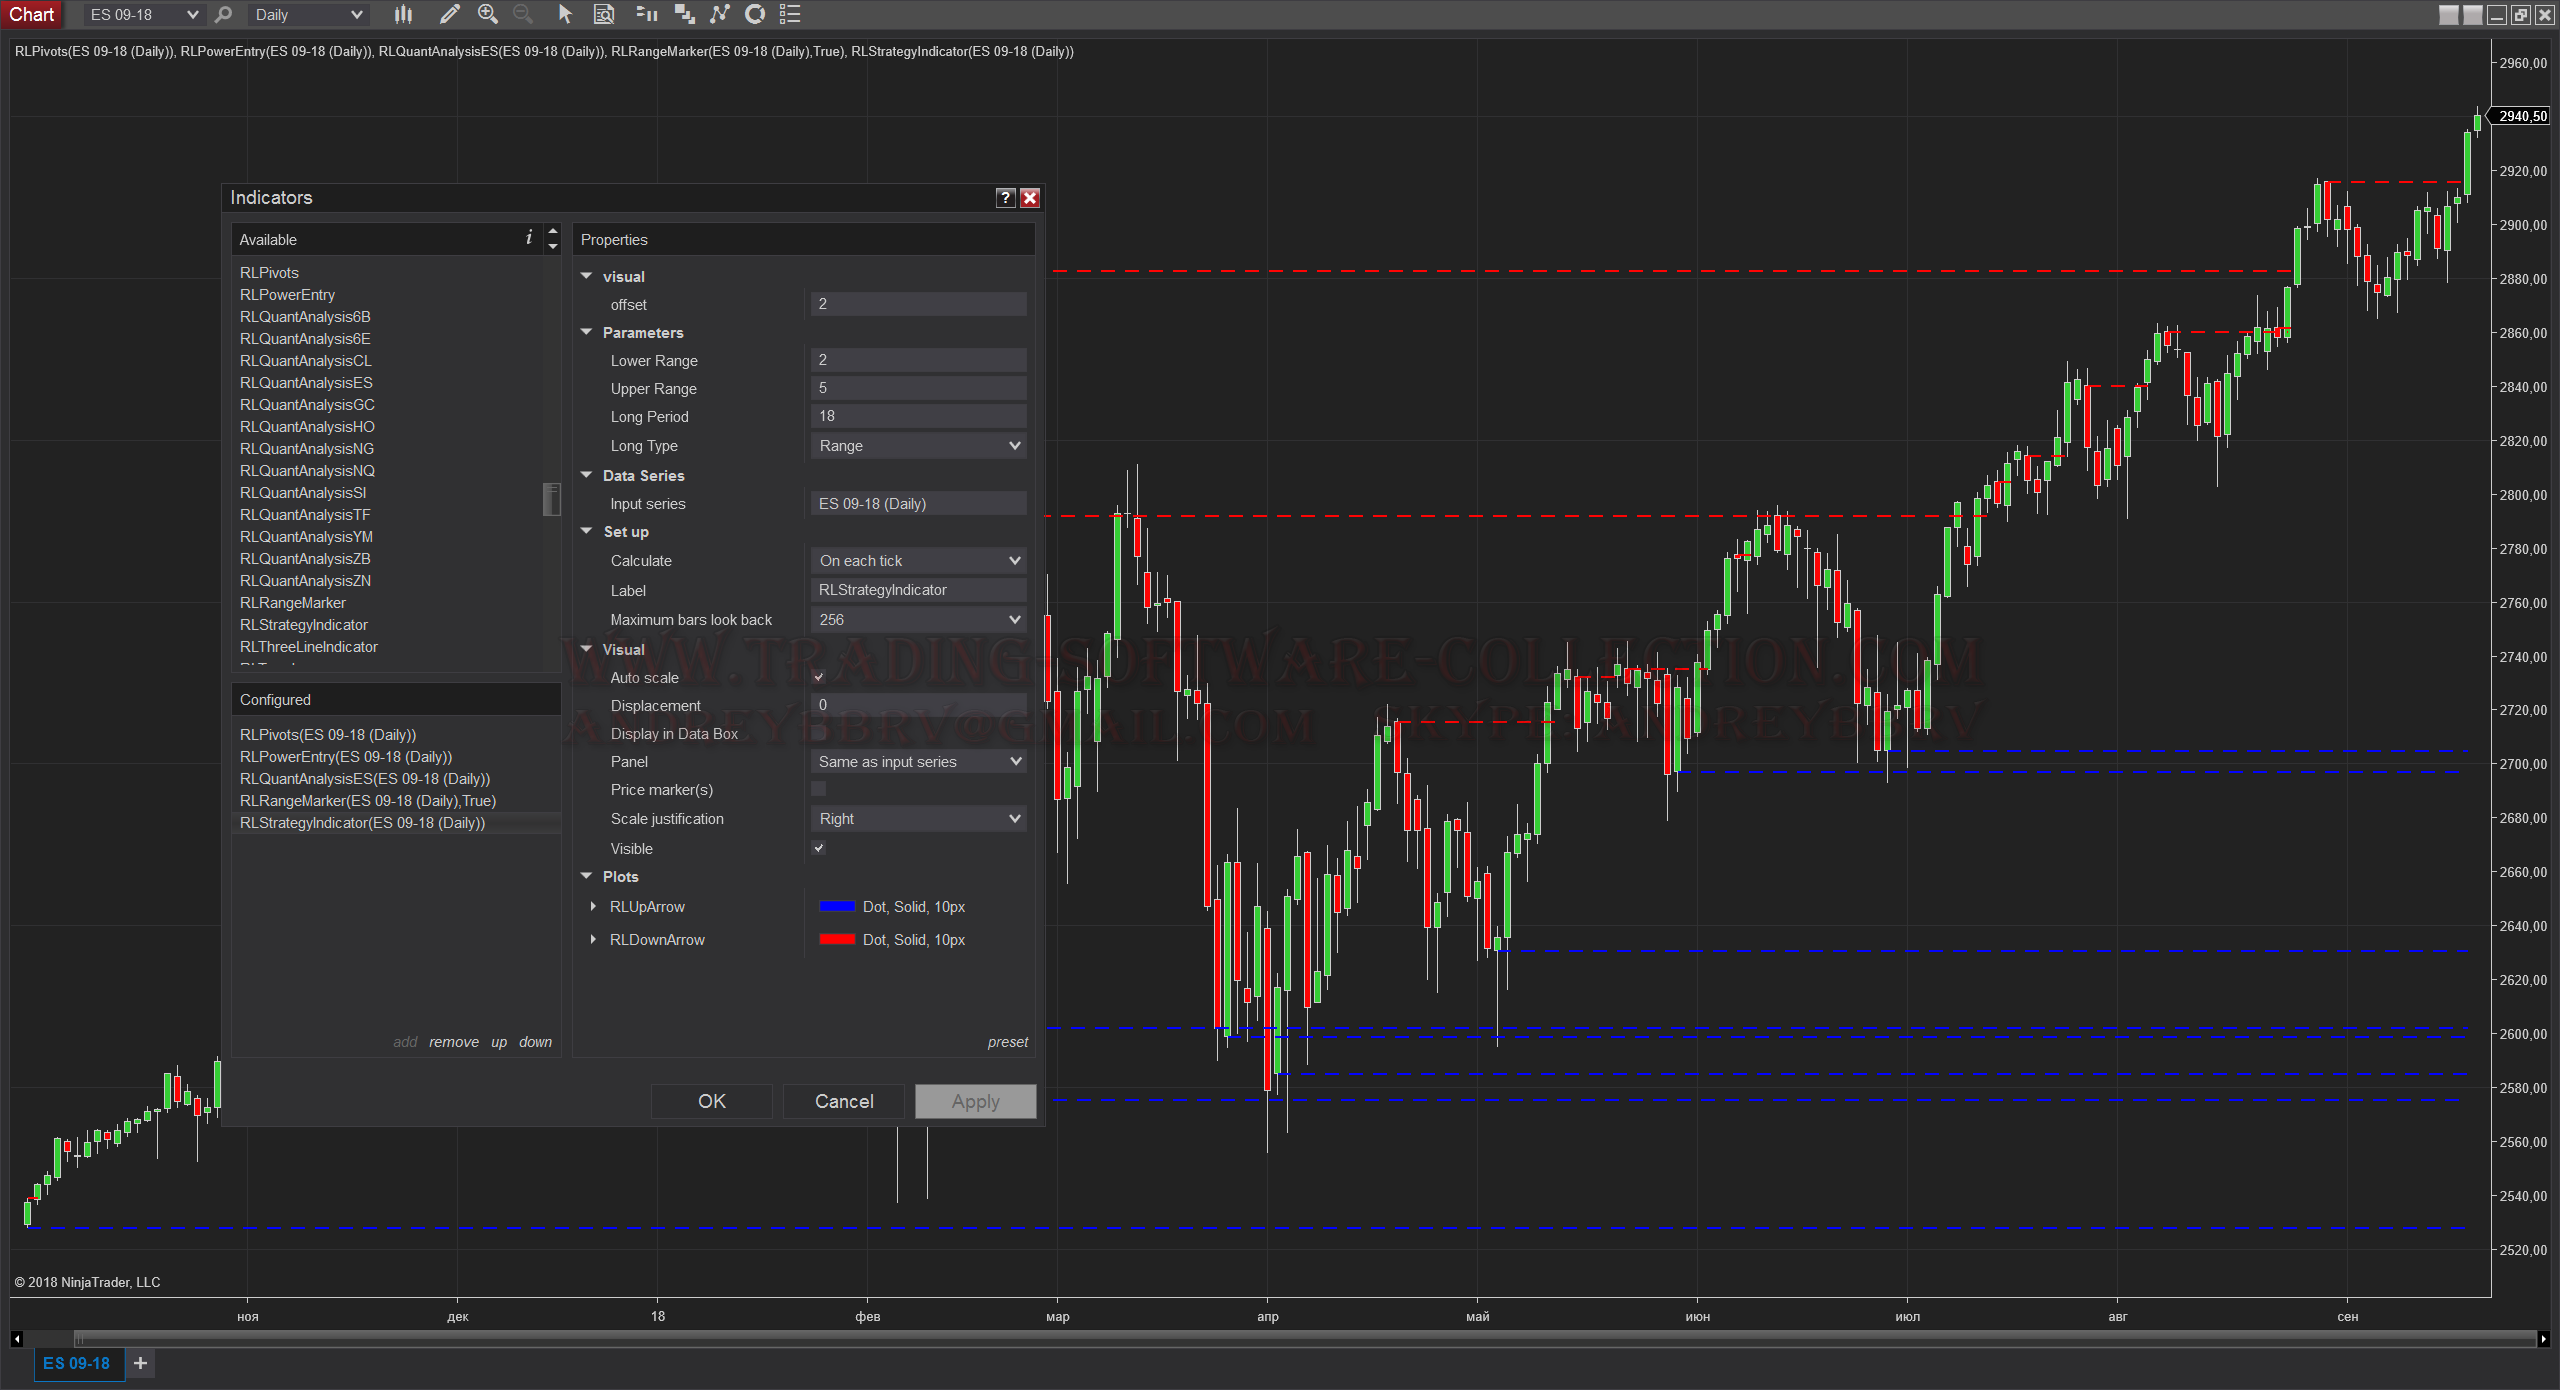Click the red RLDownArrow color swatch
This screenshot has width=2560, height=1390.
coord(837,939)
